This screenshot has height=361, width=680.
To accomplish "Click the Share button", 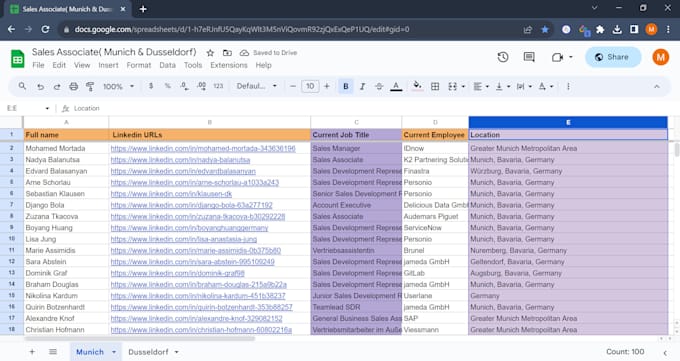I will point(613,57).
